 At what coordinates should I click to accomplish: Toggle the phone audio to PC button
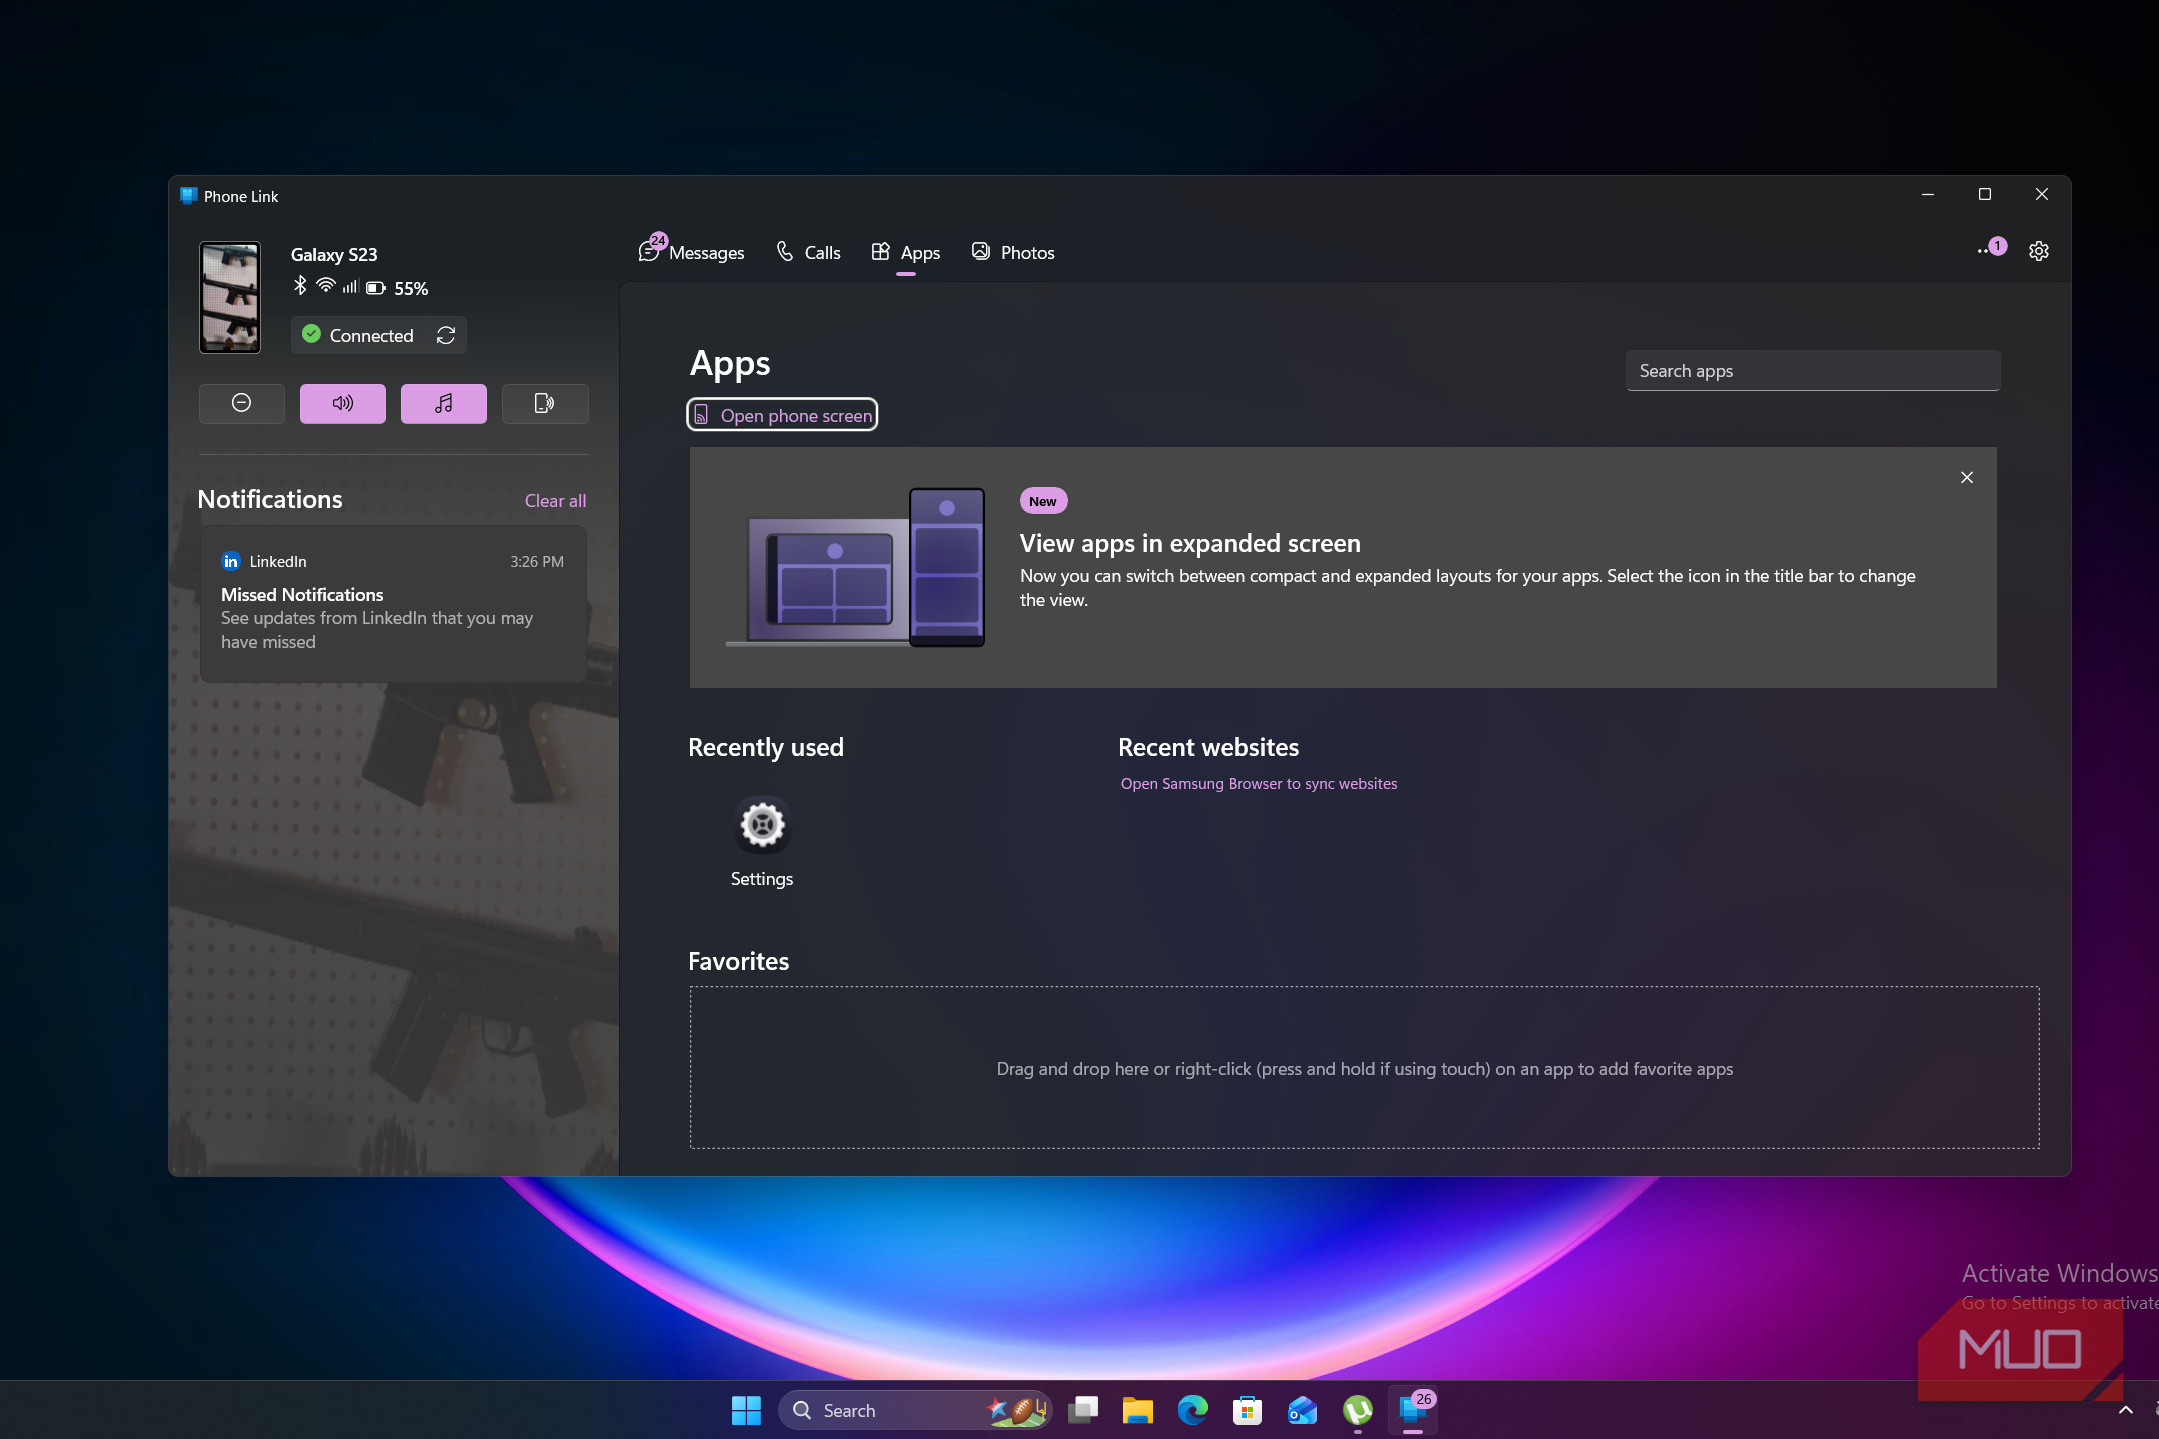coord(545,403)
